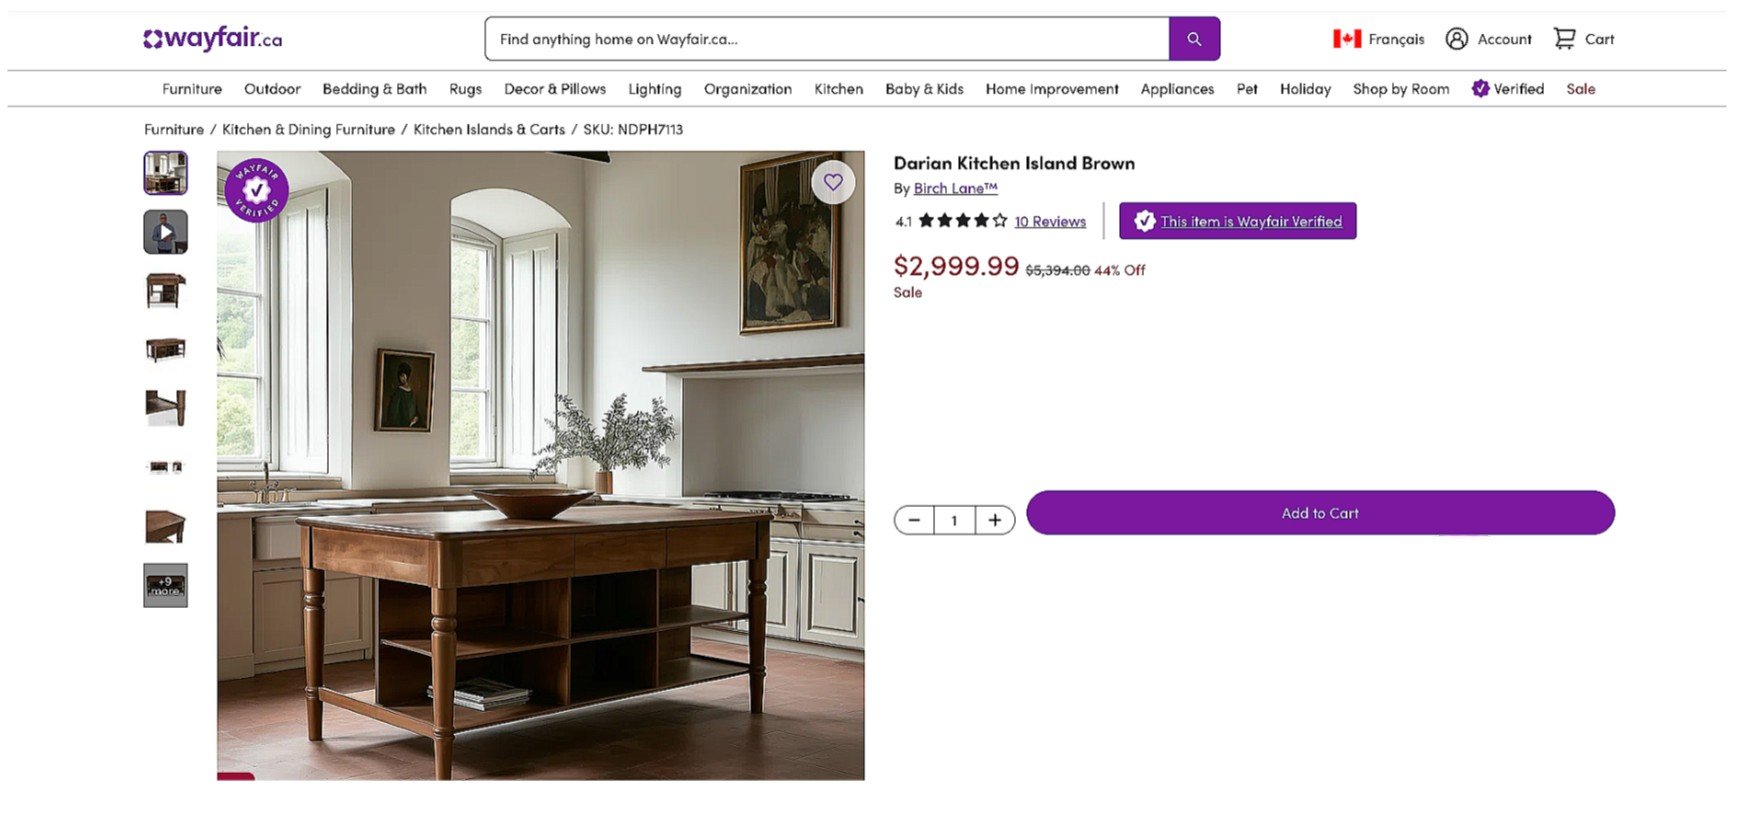1756x814 pixels.
Task: Click This item is Wayfair Verified button
Action: [1238, 221]
